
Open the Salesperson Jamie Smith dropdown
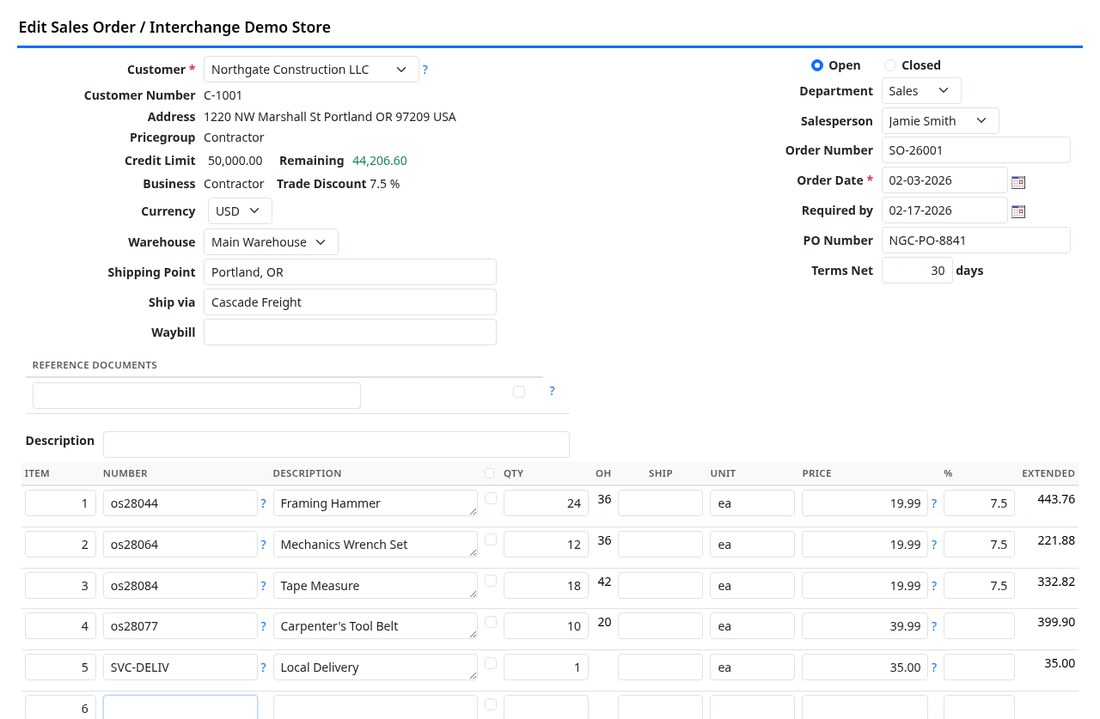point(940,121)
